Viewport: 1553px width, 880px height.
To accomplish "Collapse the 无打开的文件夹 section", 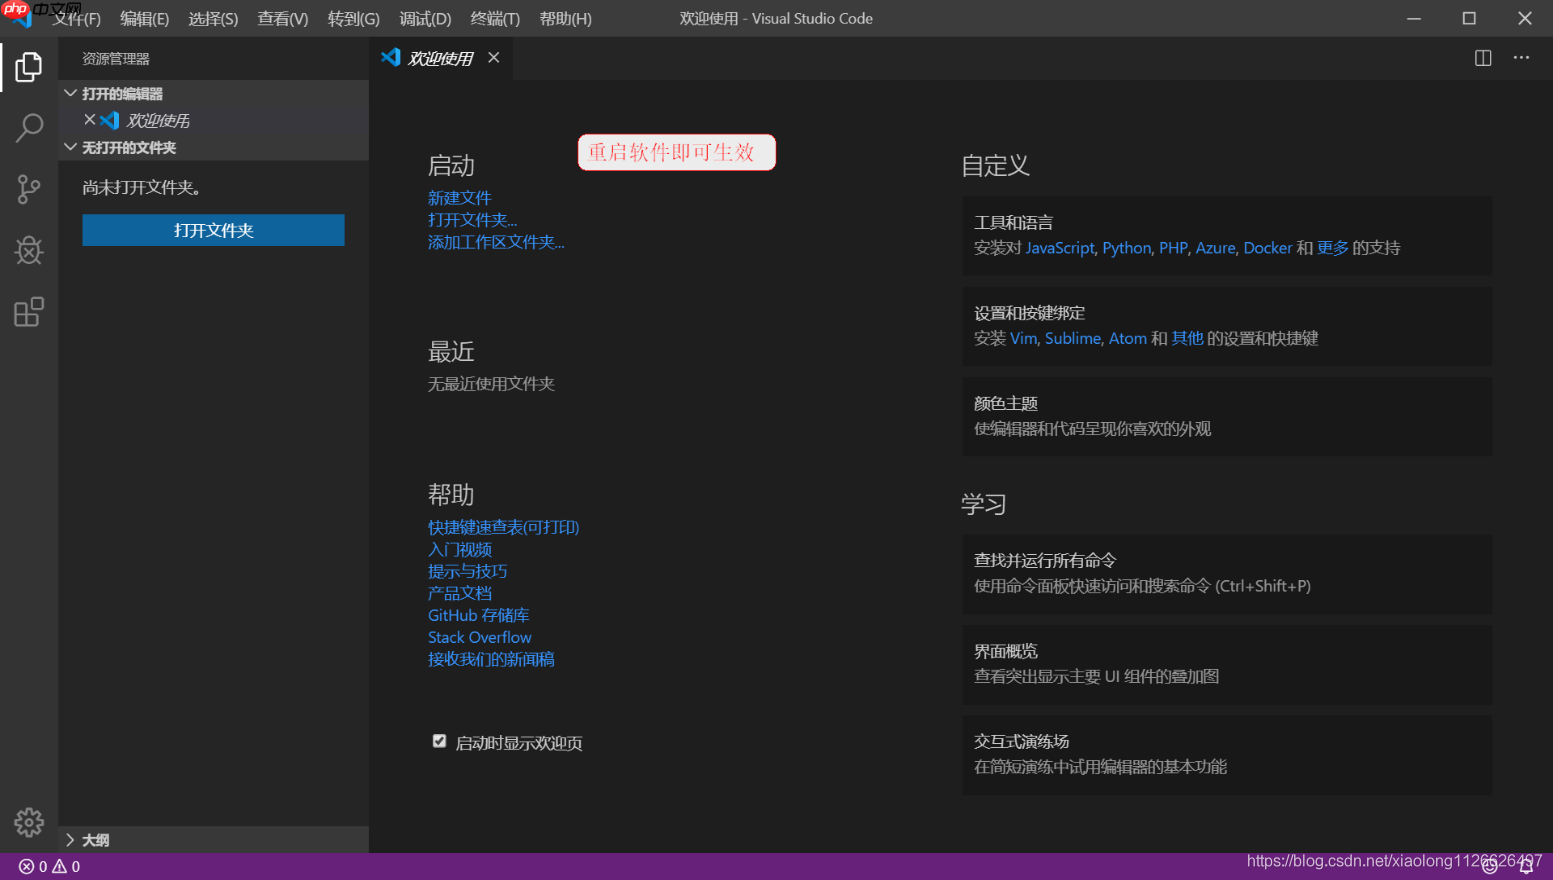I will tap(70, 147).
